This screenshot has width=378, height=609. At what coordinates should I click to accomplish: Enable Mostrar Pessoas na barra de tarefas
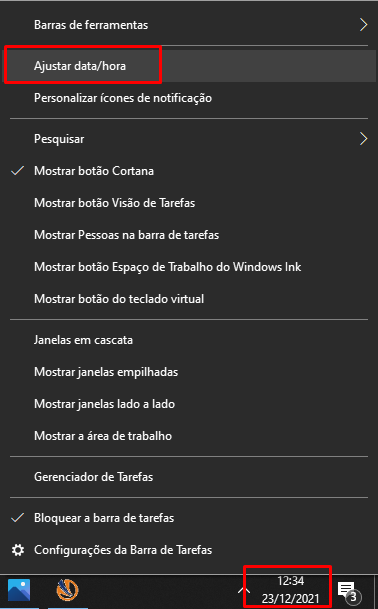pyautogui.click(x=189, y=235)
